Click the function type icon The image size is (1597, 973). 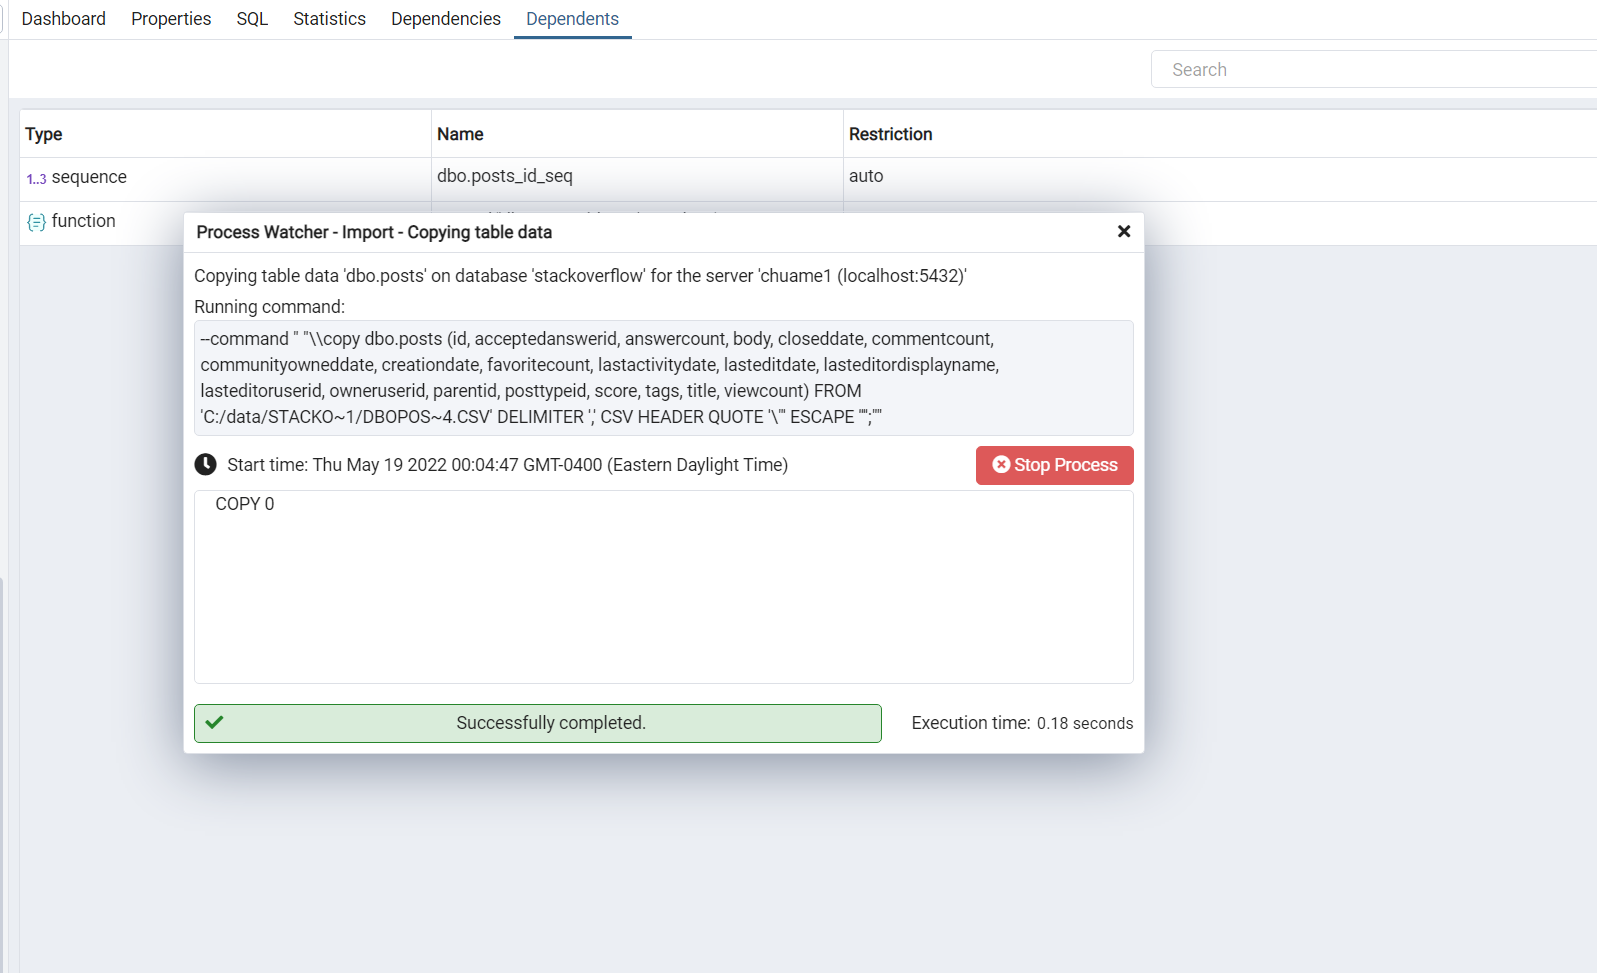pyautogui.click(x=36, y=222)
